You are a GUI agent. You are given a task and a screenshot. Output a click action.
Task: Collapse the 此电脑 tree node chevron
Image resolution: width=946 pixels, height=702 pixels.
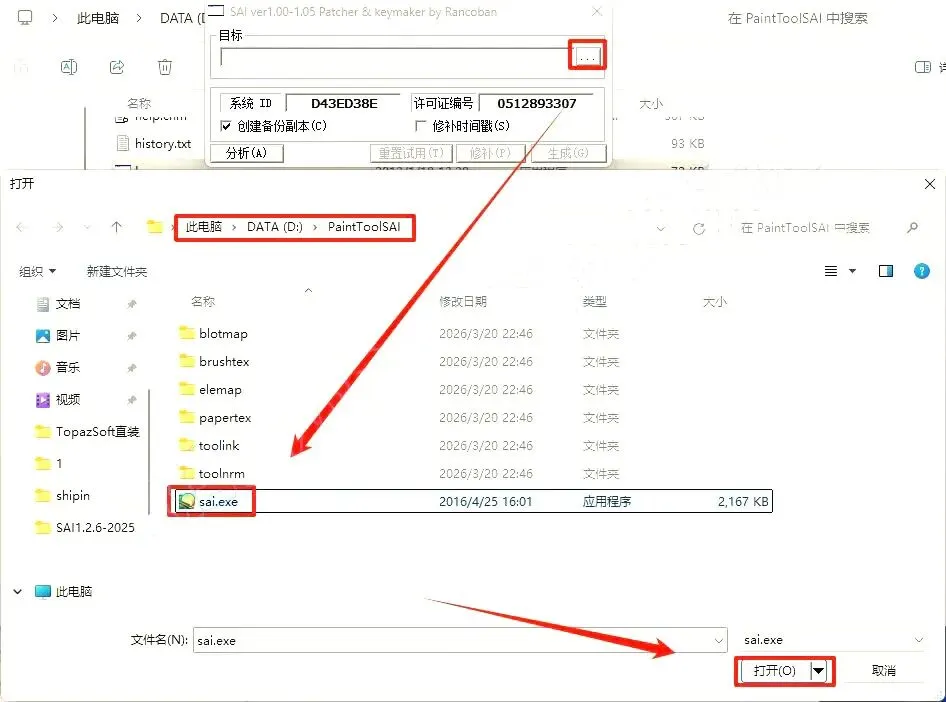18,592
